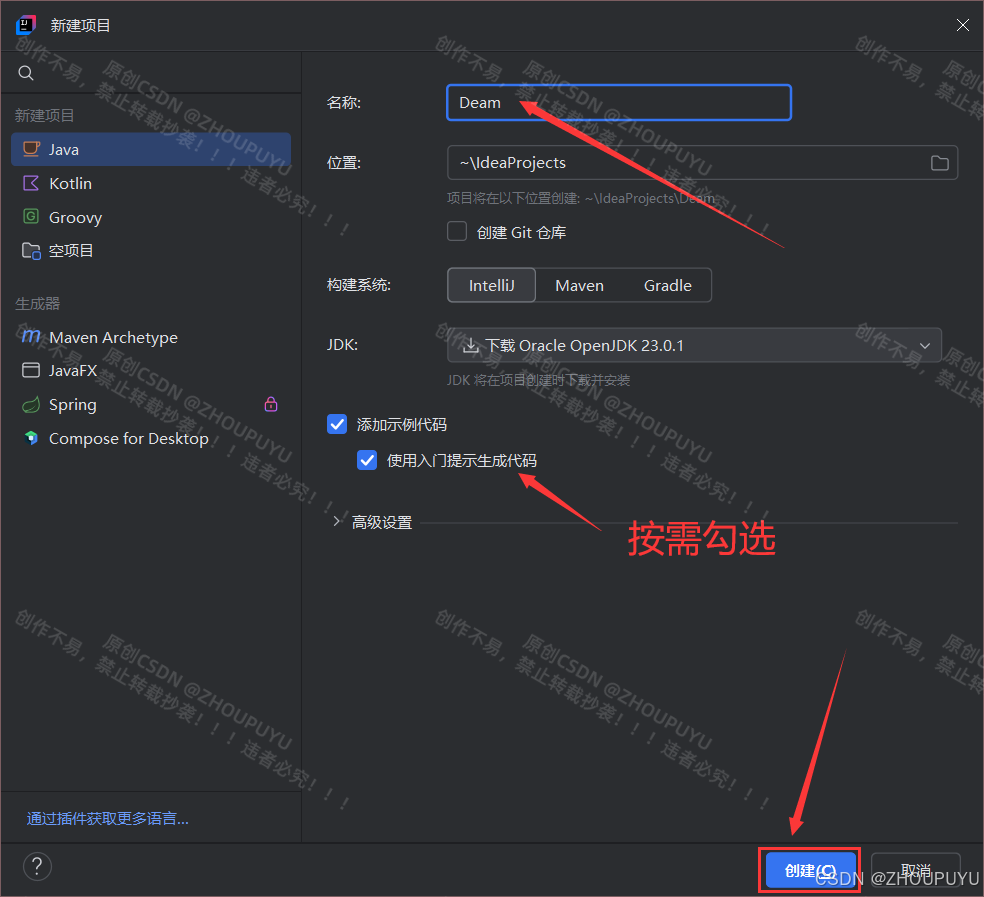Select Java project type
984x897 pixels.
[x=151, y=149]
